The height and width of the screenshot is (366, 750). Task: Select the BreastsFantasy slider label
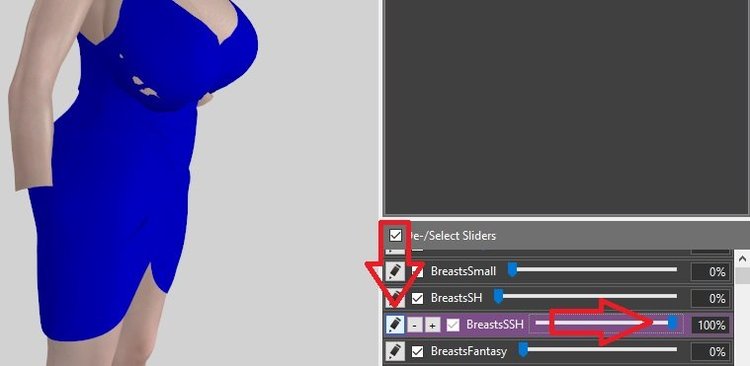(469, 351)
